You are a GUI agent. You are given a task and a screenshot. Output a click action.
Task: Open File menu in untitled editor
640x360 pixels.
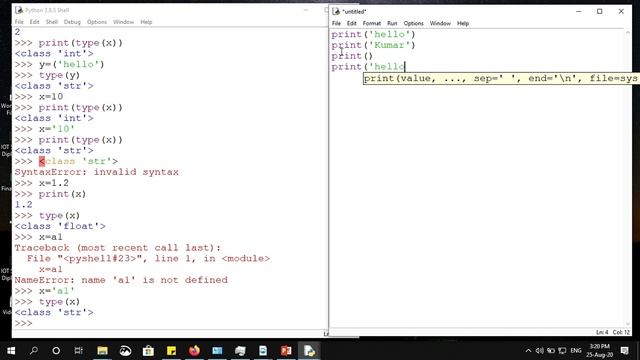point(336,23)
